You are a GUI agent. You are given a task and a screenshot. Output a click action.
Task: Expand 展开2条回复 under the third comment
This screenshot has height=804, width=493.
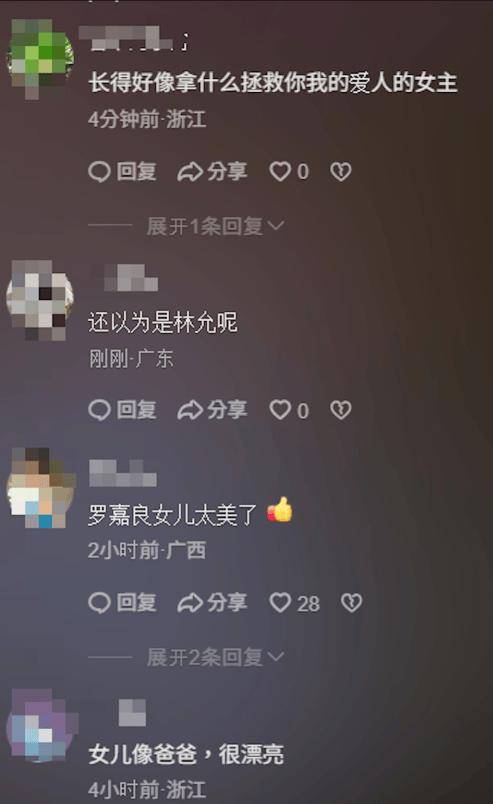pos(215,657)
